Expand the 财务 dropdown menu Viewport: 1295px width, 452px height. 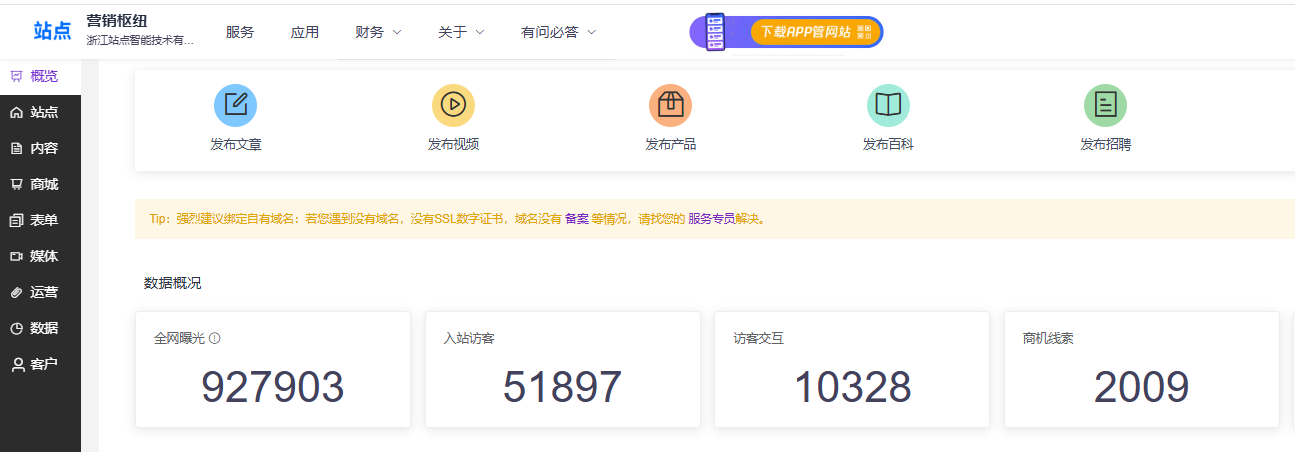click(378, 32)
